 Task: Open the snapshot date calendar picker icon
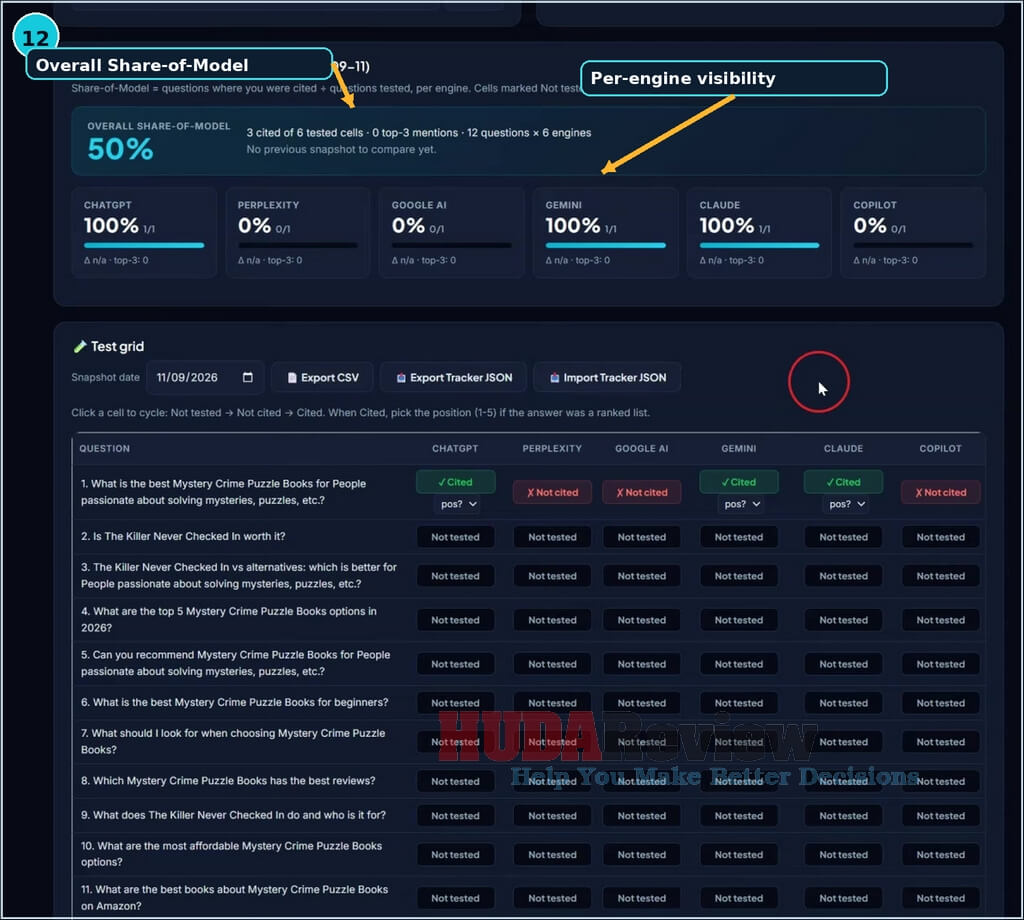click(248, 377)
